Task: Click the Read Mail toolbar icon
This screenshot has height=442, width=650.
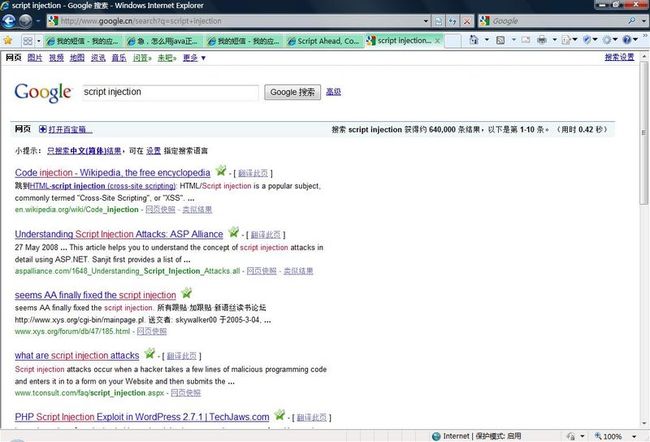Action: [526, 40]
